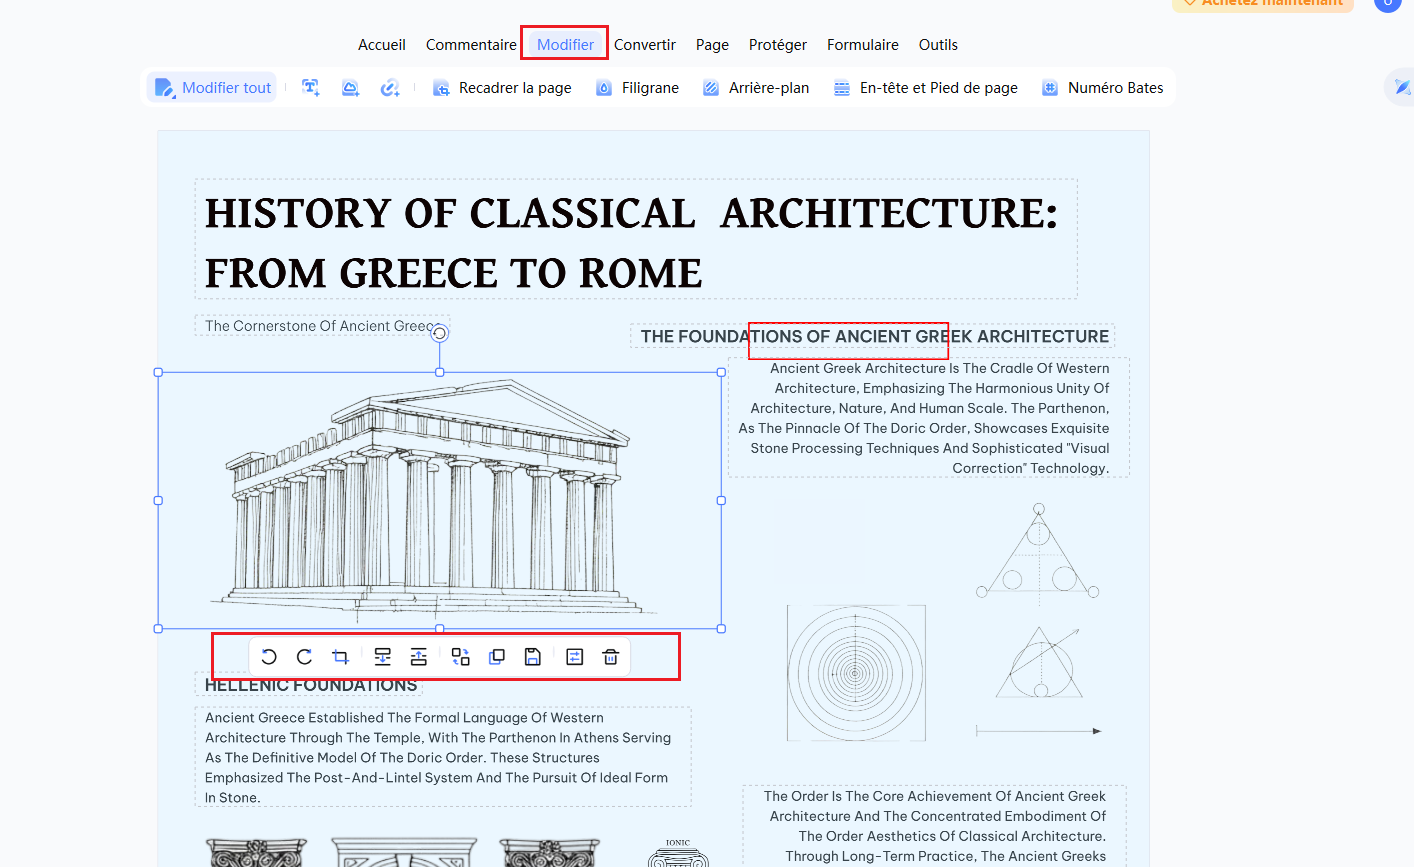Image resolution: width=1414 pixels, height=867 pixels.
Task: Click left-middle resize handle of Parthenon image
Action: pos(158,500)
